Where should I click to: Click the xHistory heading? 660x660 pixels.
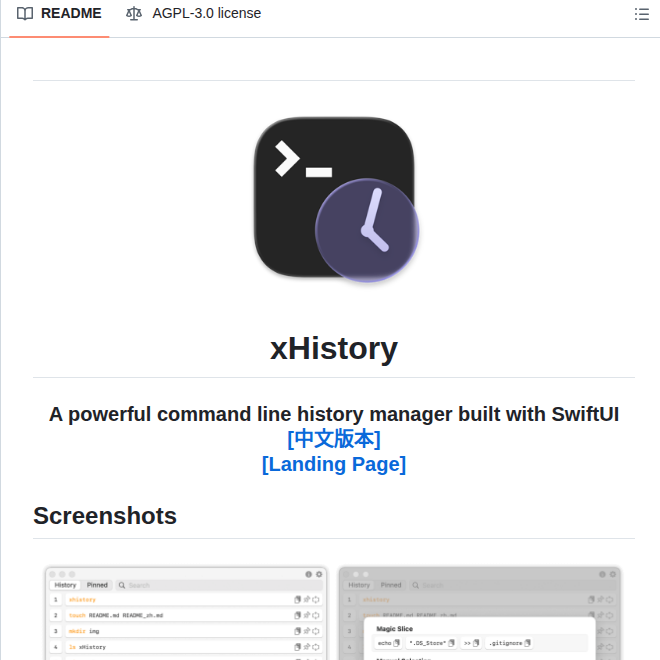click(334, 349)
